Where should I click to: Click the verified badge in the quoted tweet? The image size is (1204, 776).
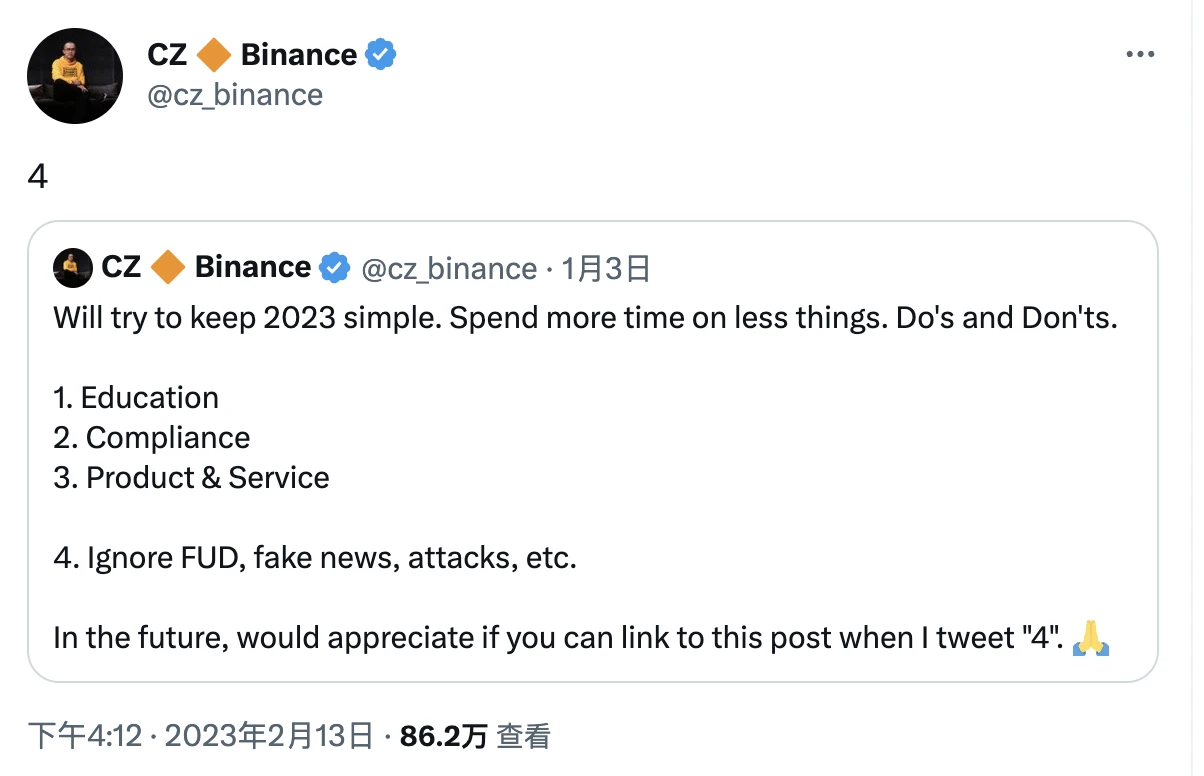(x=335, y=267)
